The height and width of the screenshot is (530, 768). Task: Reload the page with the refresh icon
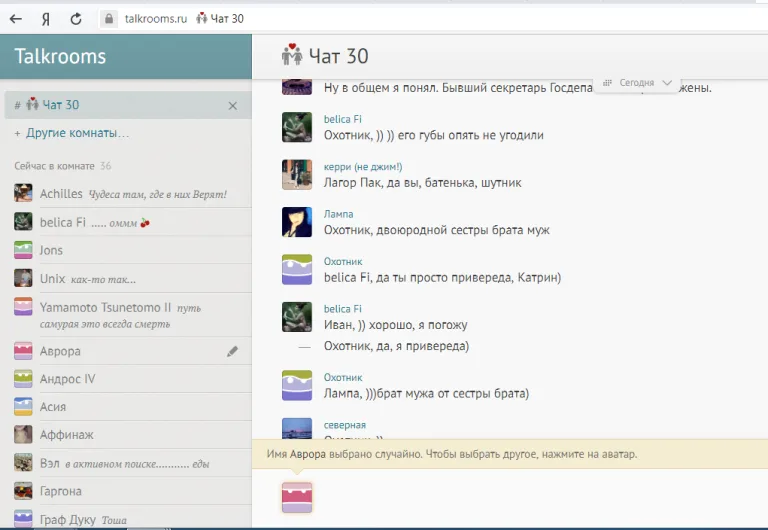pyautogui.click(x=76, y=19)
